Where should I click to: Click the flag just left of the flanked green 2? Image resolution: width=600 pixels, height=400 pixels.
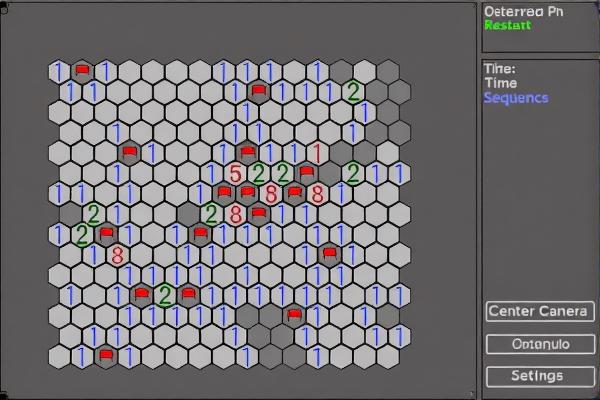[142, 294]
